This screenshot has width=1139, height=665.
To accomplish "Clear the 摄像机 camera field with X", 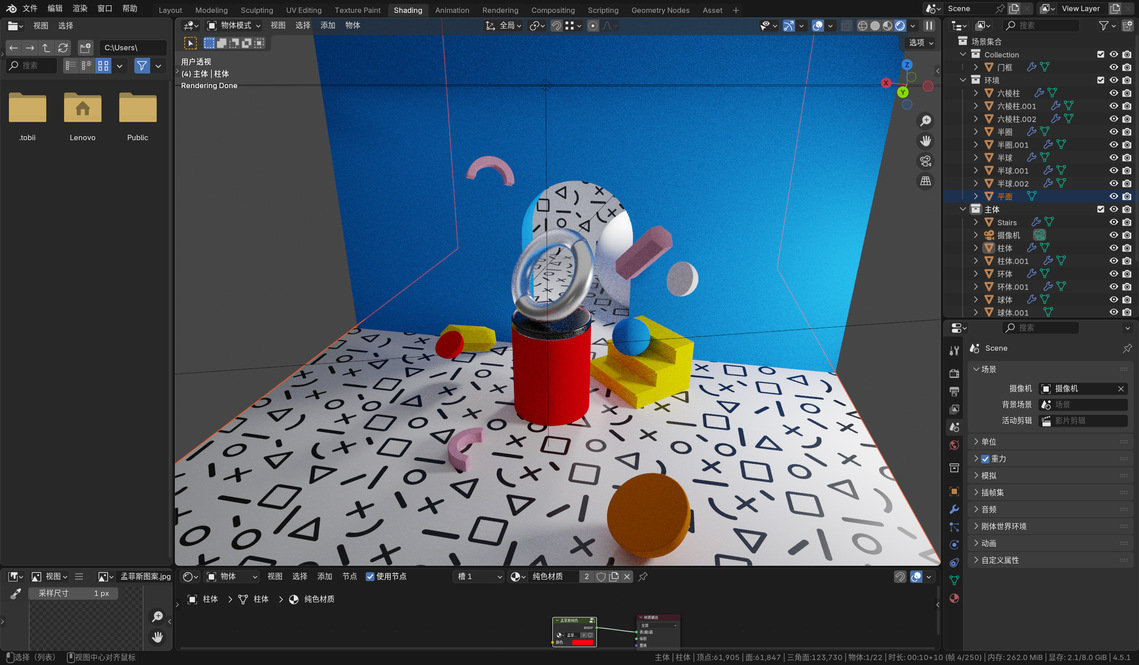I will (x=1121, y=389).
